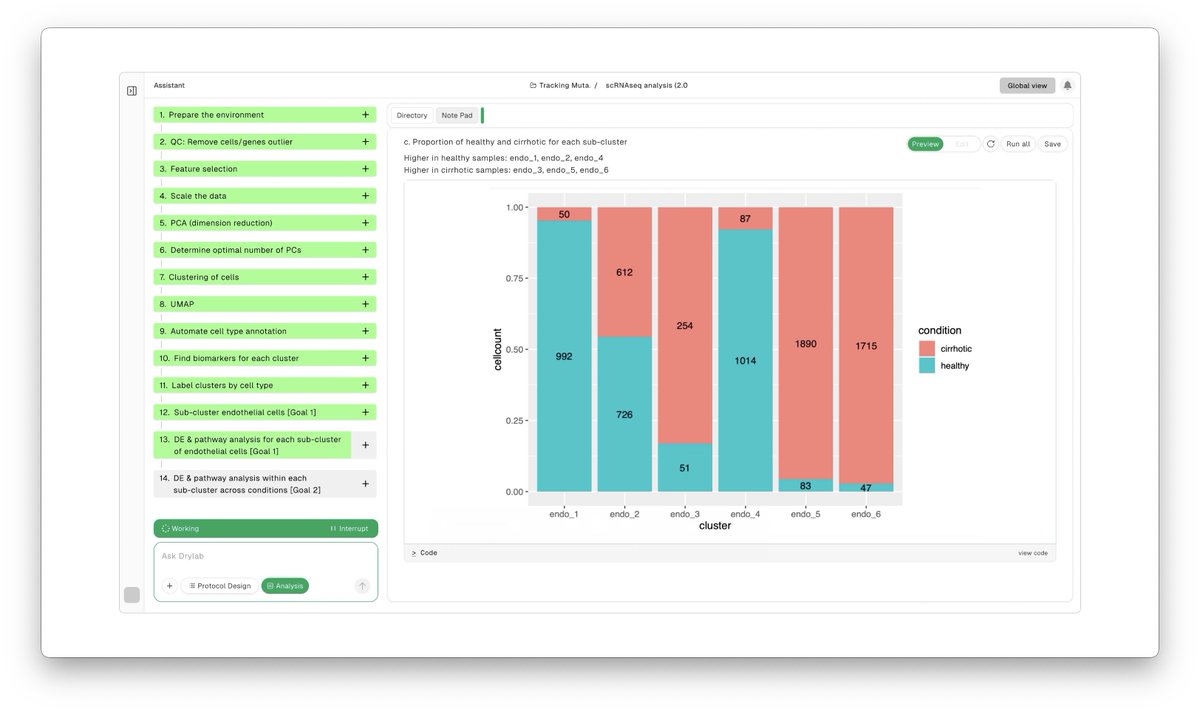This screenshot has height=712, width=1200.
Task: Click the view code link
Action: [1033, 553]
